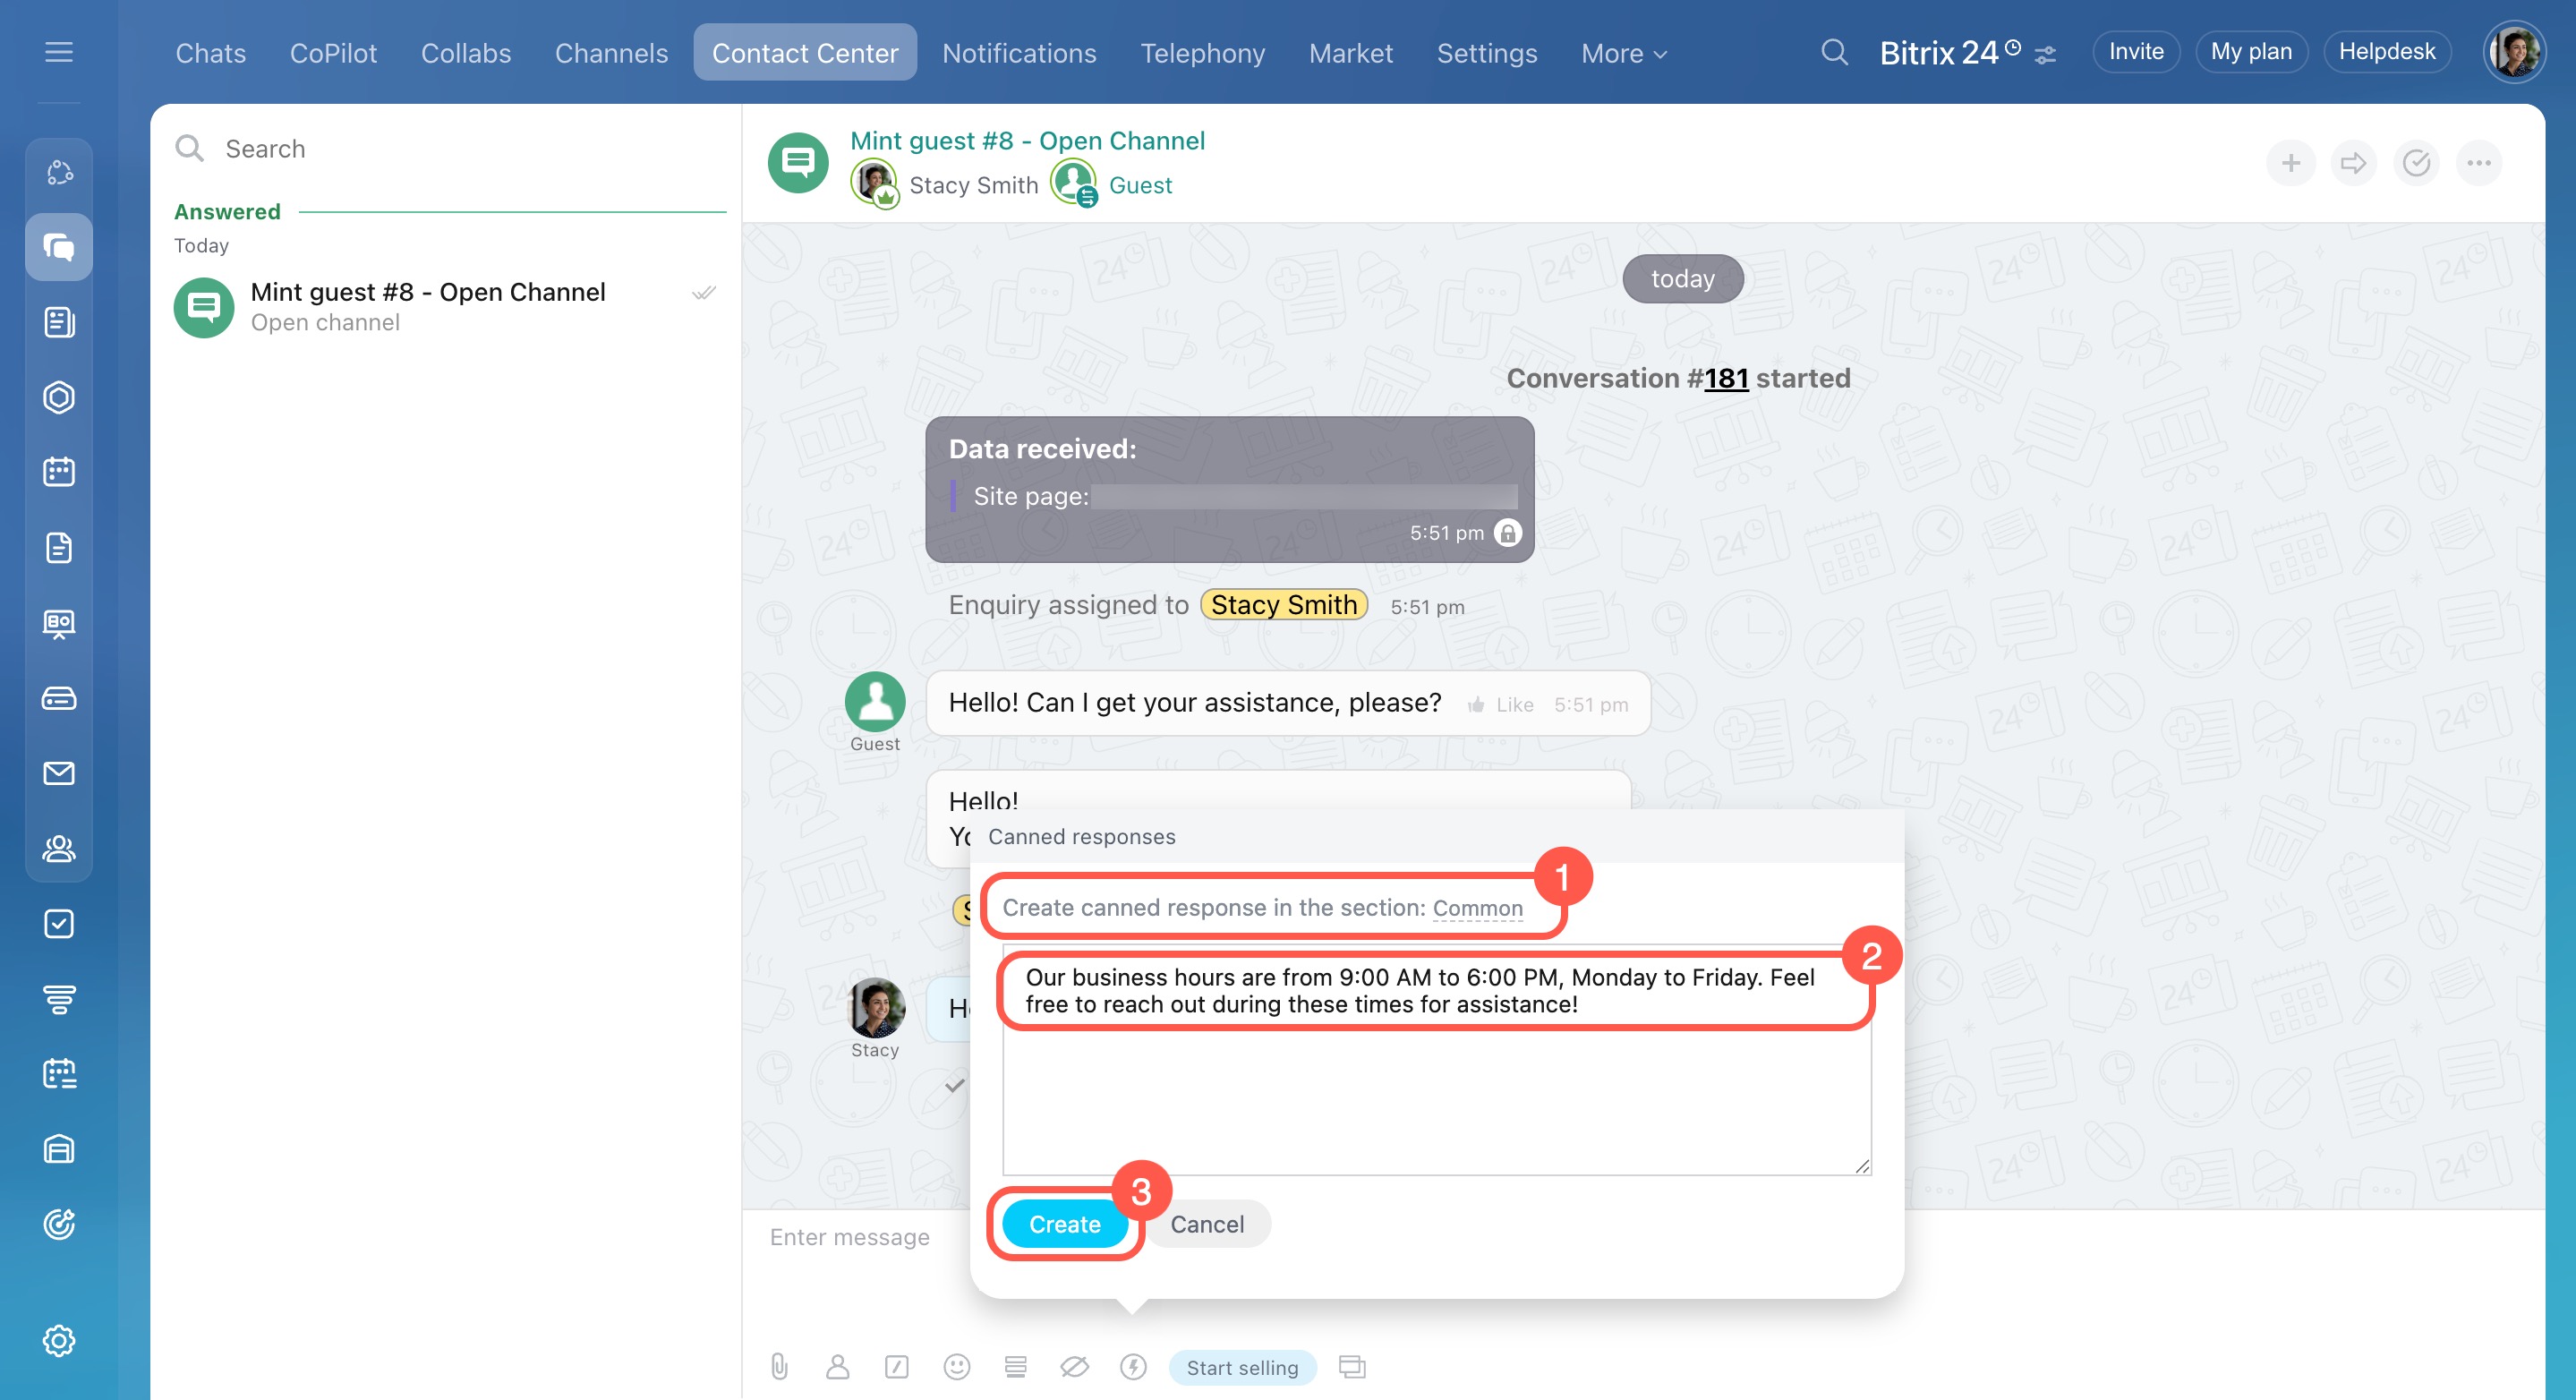The height and width of the screenshot is (1400, 2576).
Task: Change section by clicking Common link
Action: [x=1477, y=908]
